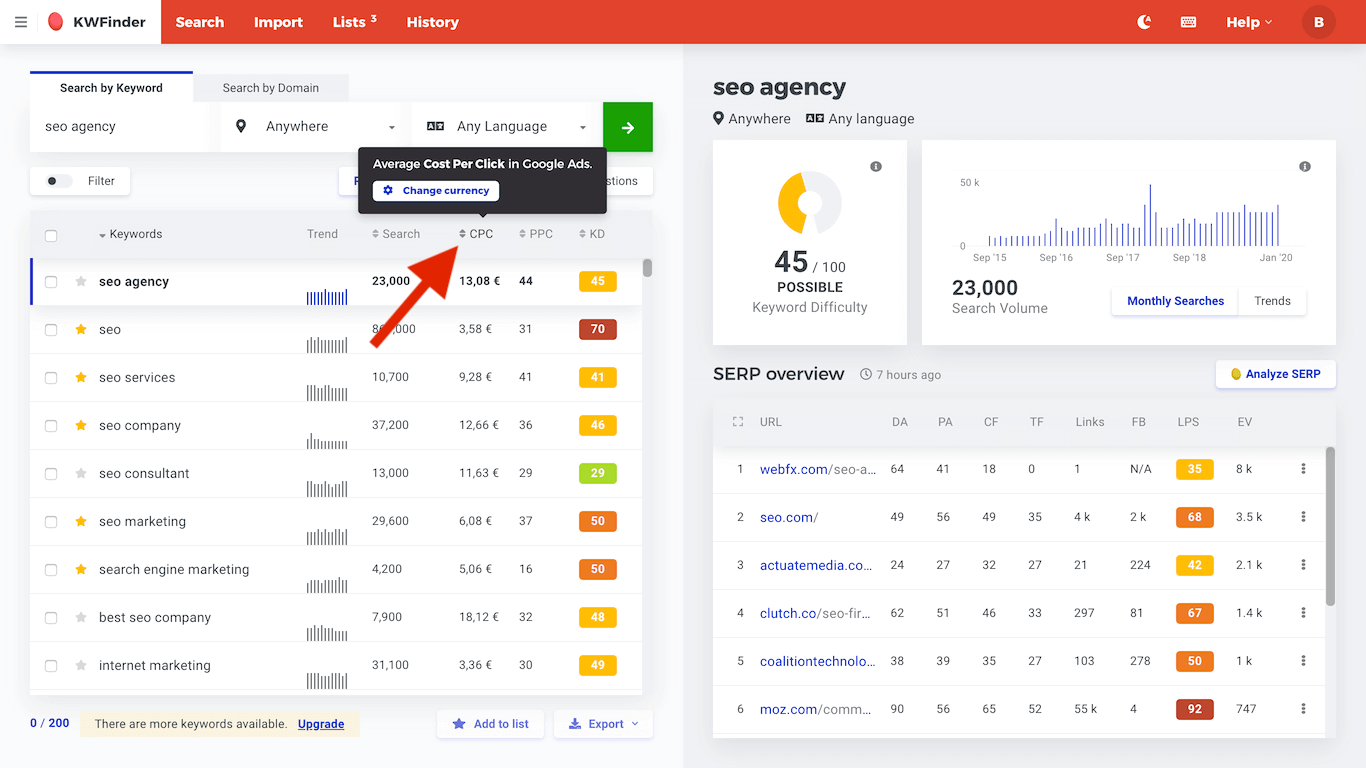Click the yellow KD 45 badge for seo agency

coord(598,281)
